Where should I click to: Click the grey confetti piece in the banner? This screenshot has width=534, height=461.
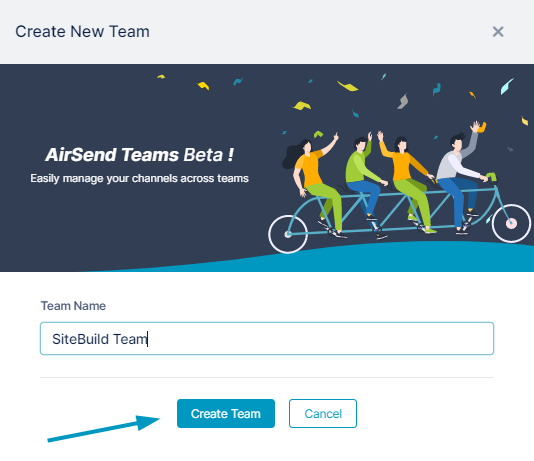pyautogui.click(x=403, y=101)
